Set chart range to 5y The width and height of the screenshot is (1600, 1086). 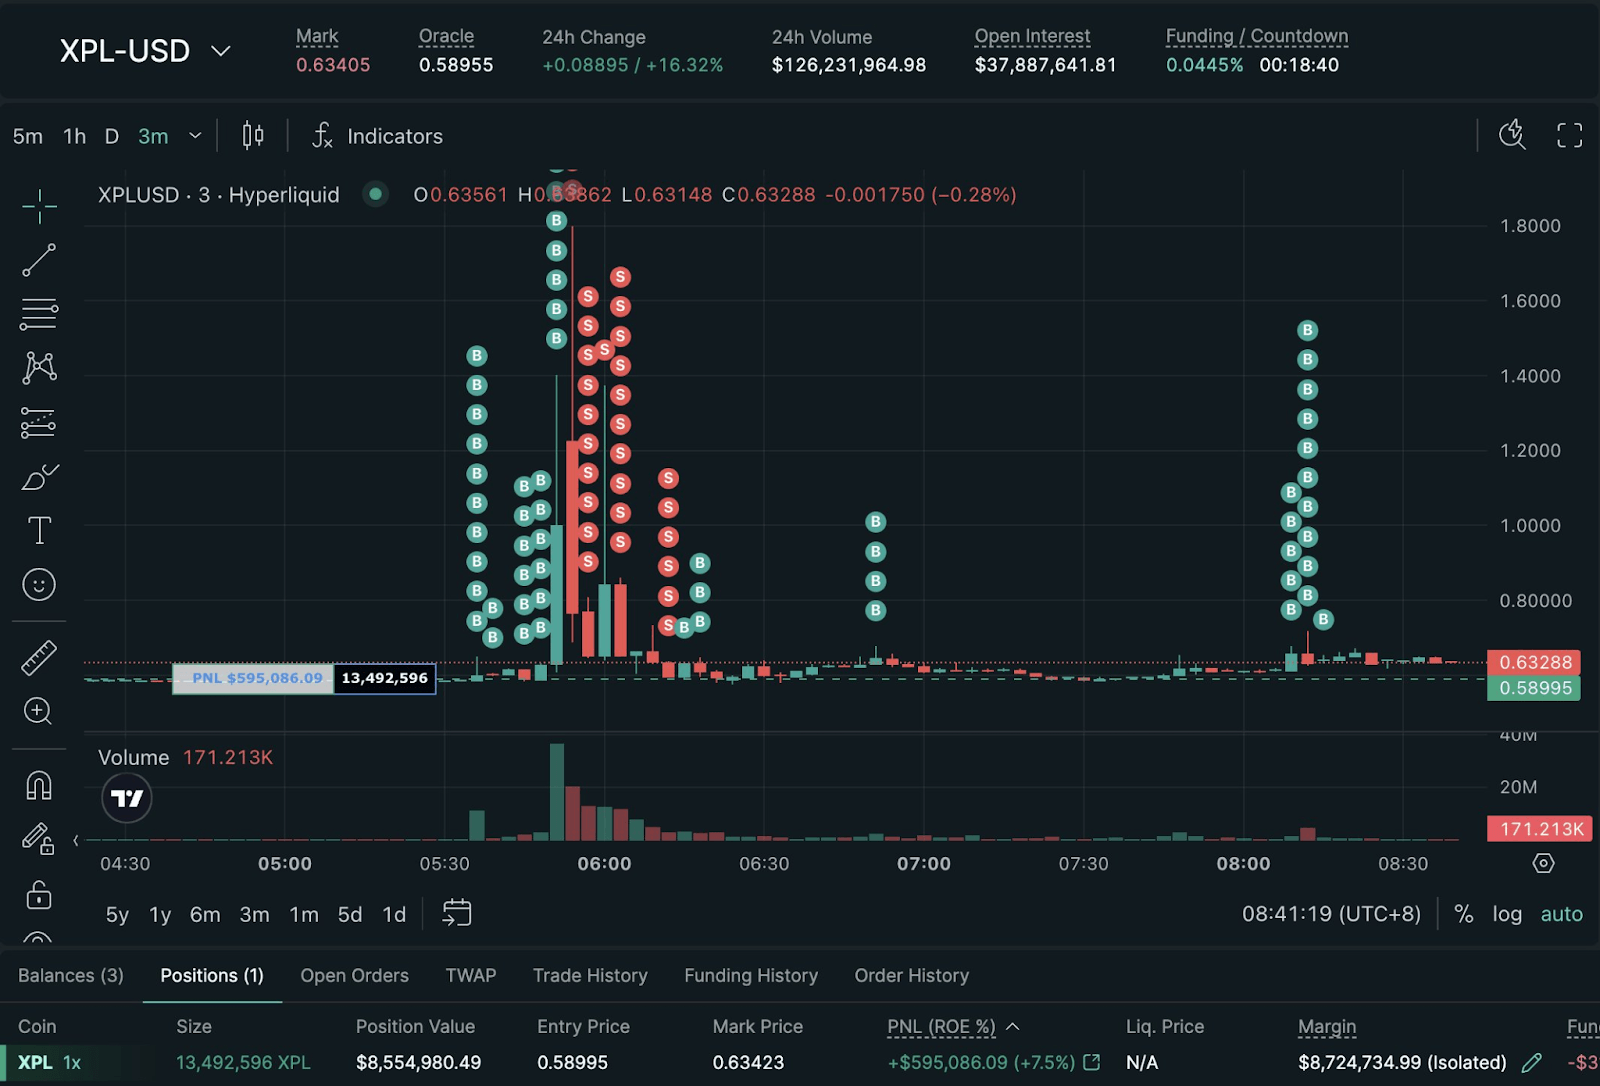117,914
